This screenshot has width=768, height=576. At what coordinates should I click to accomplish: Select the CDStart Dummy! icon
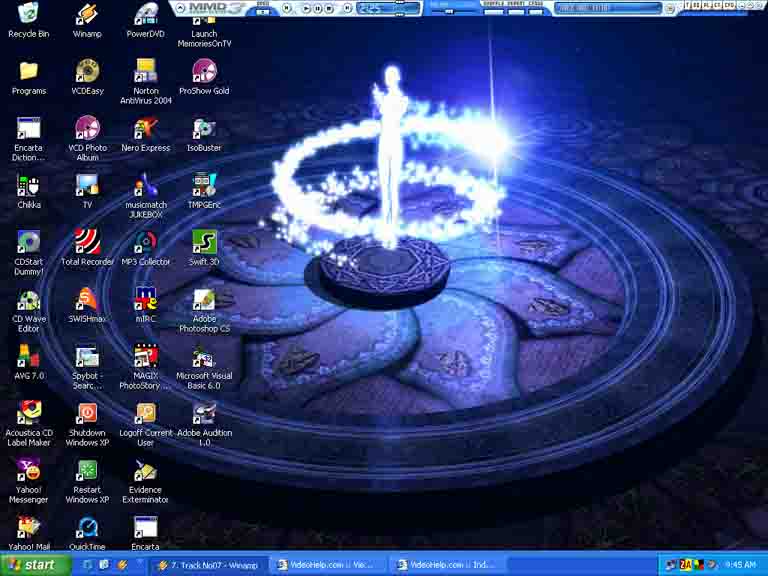[28, 253]
